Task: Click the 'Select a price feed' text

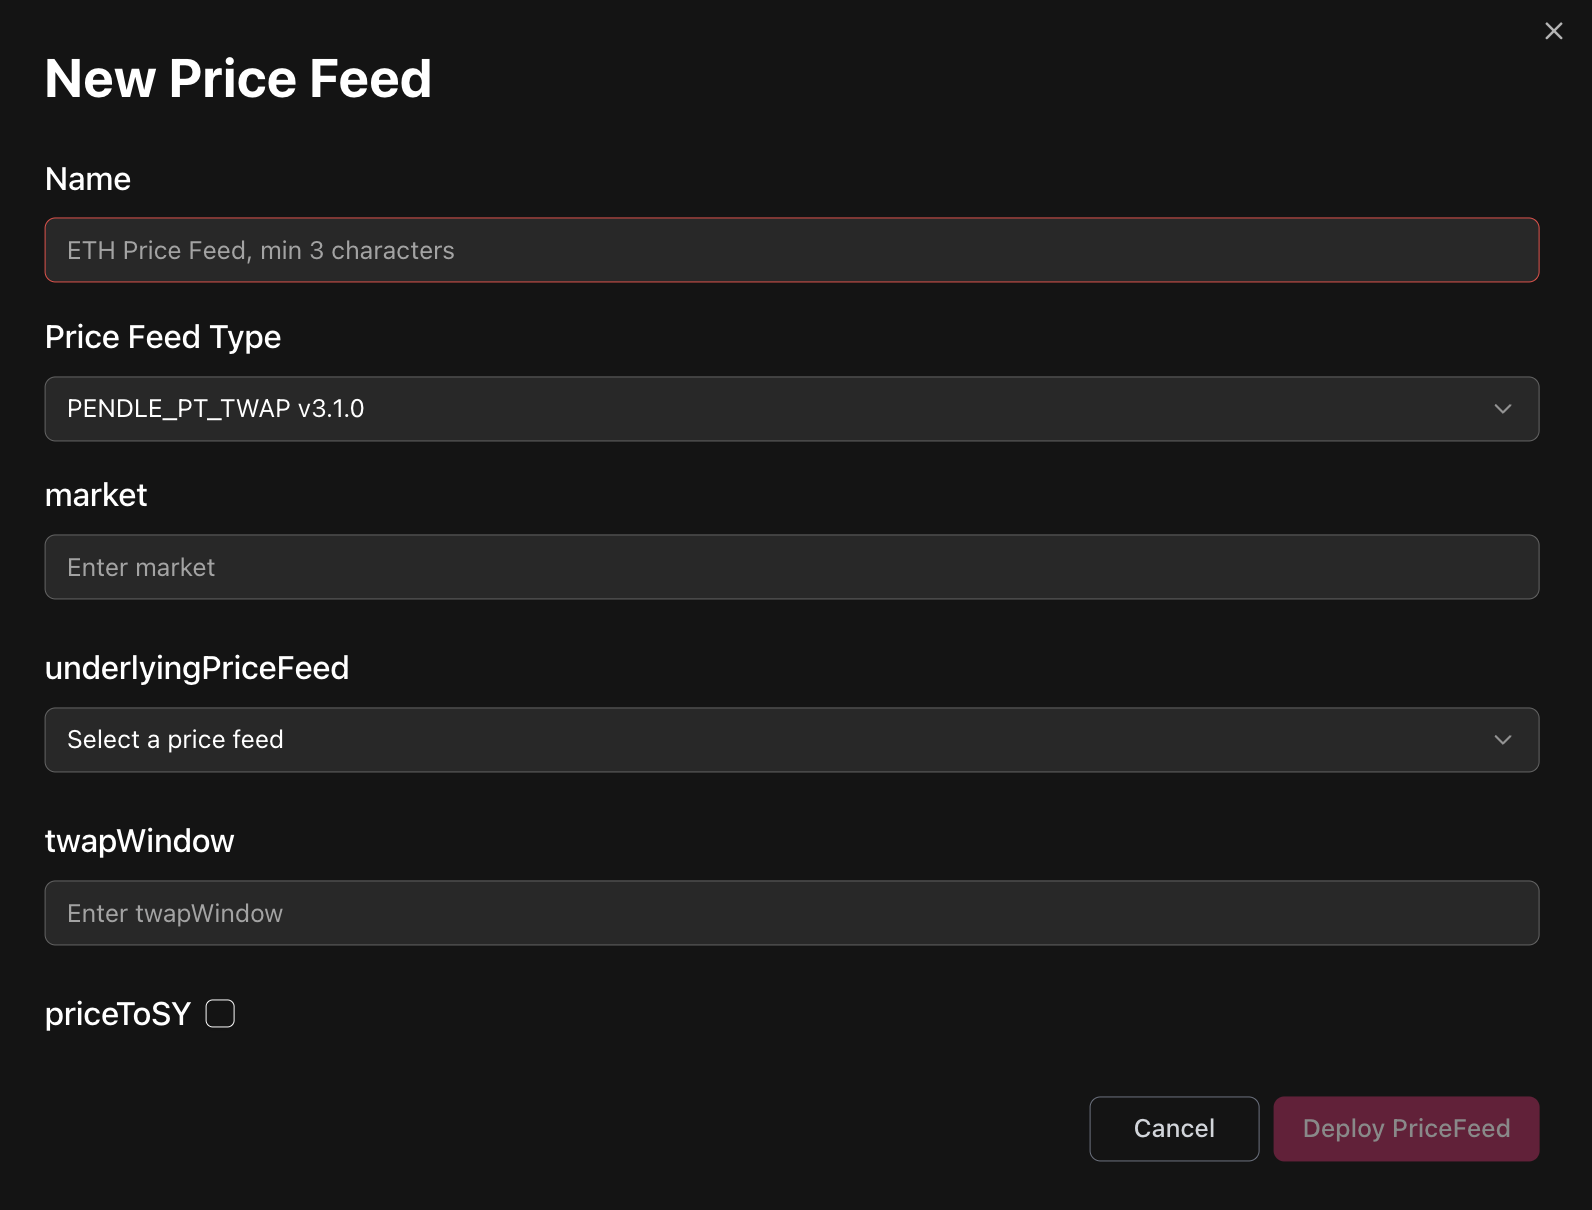Action: (x=175, y=740)
